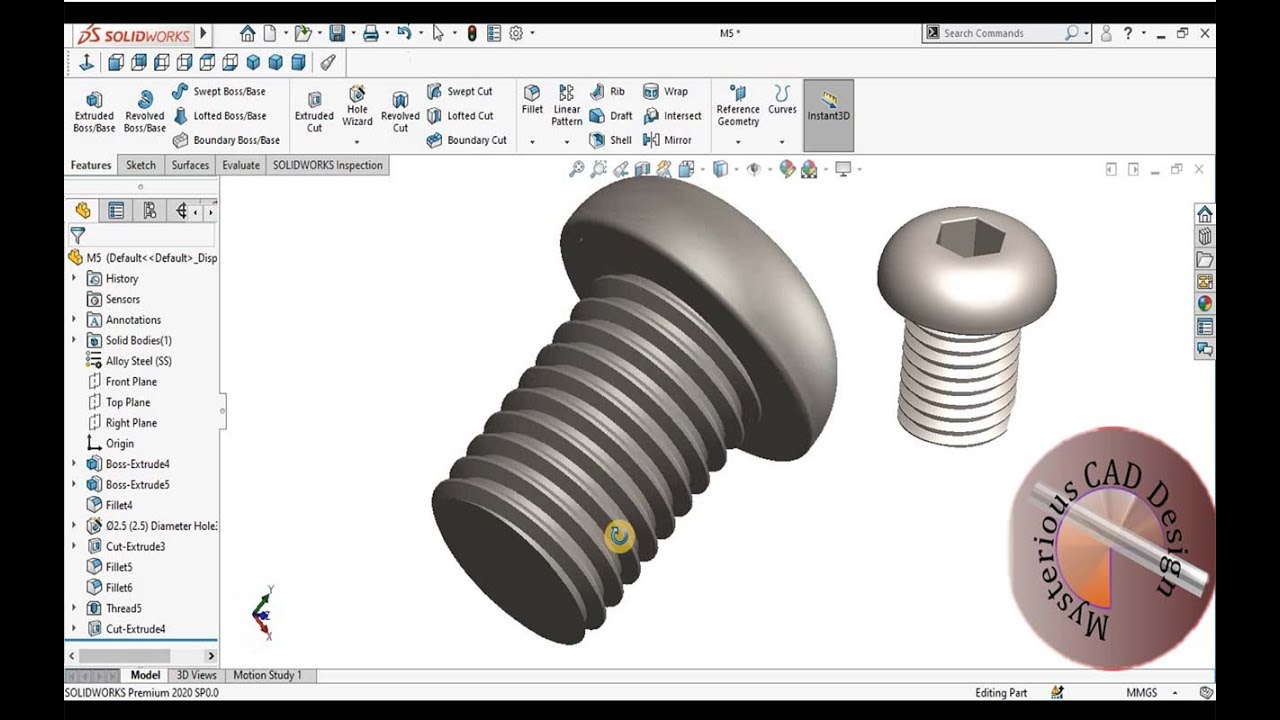Screen dimensions: 1280x720
Task: Switch to the 3D Views tab
Action: coord(197,675)
